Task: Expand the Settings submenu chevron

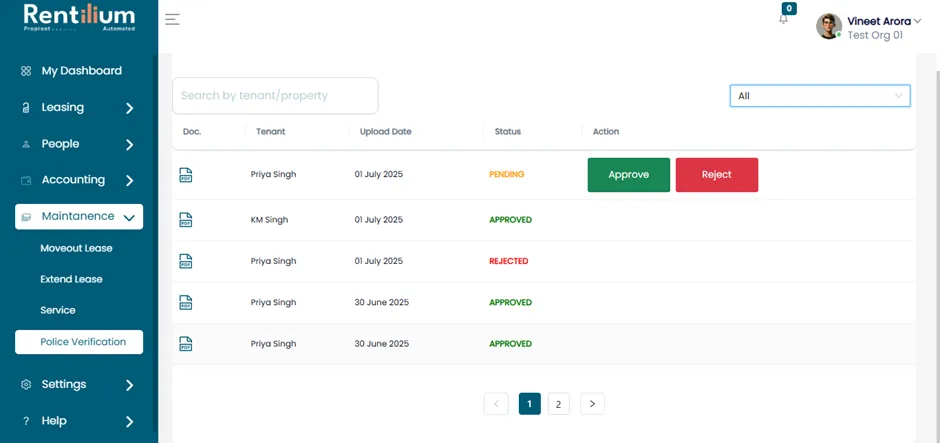Action: click(129, 385)
